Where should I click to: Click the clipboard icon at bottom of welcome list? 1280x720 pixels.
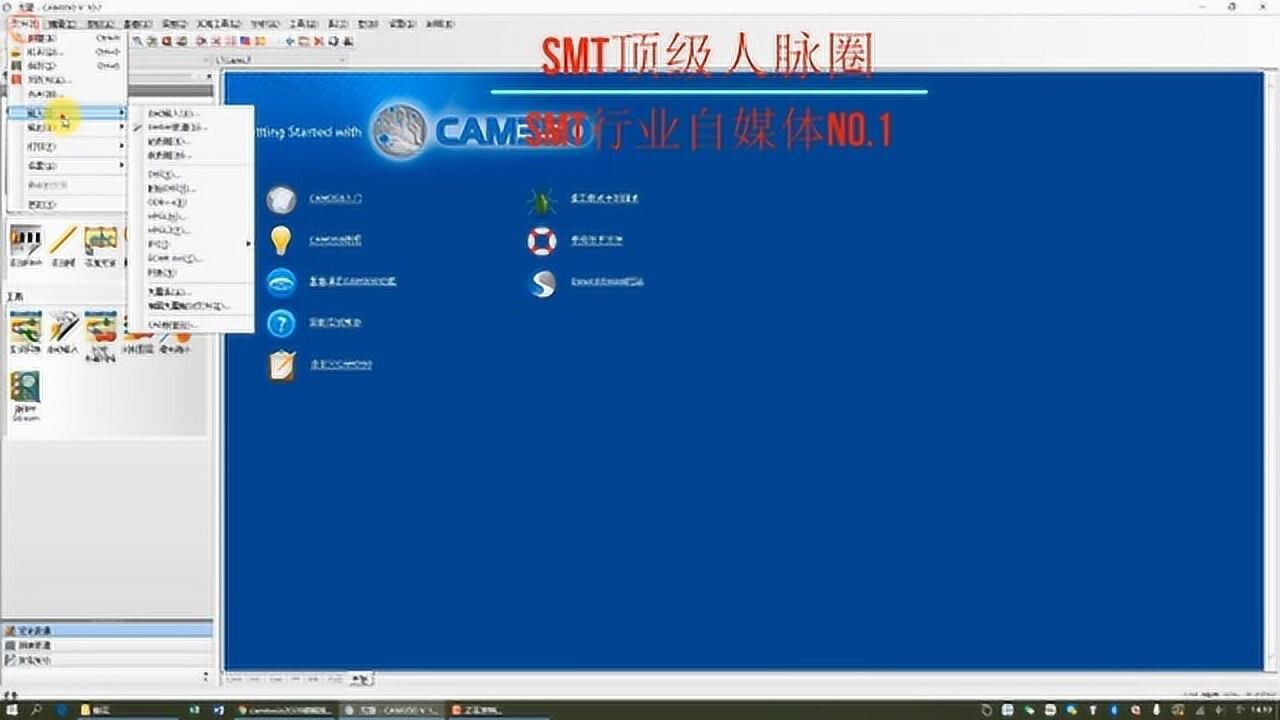[282, 363]
